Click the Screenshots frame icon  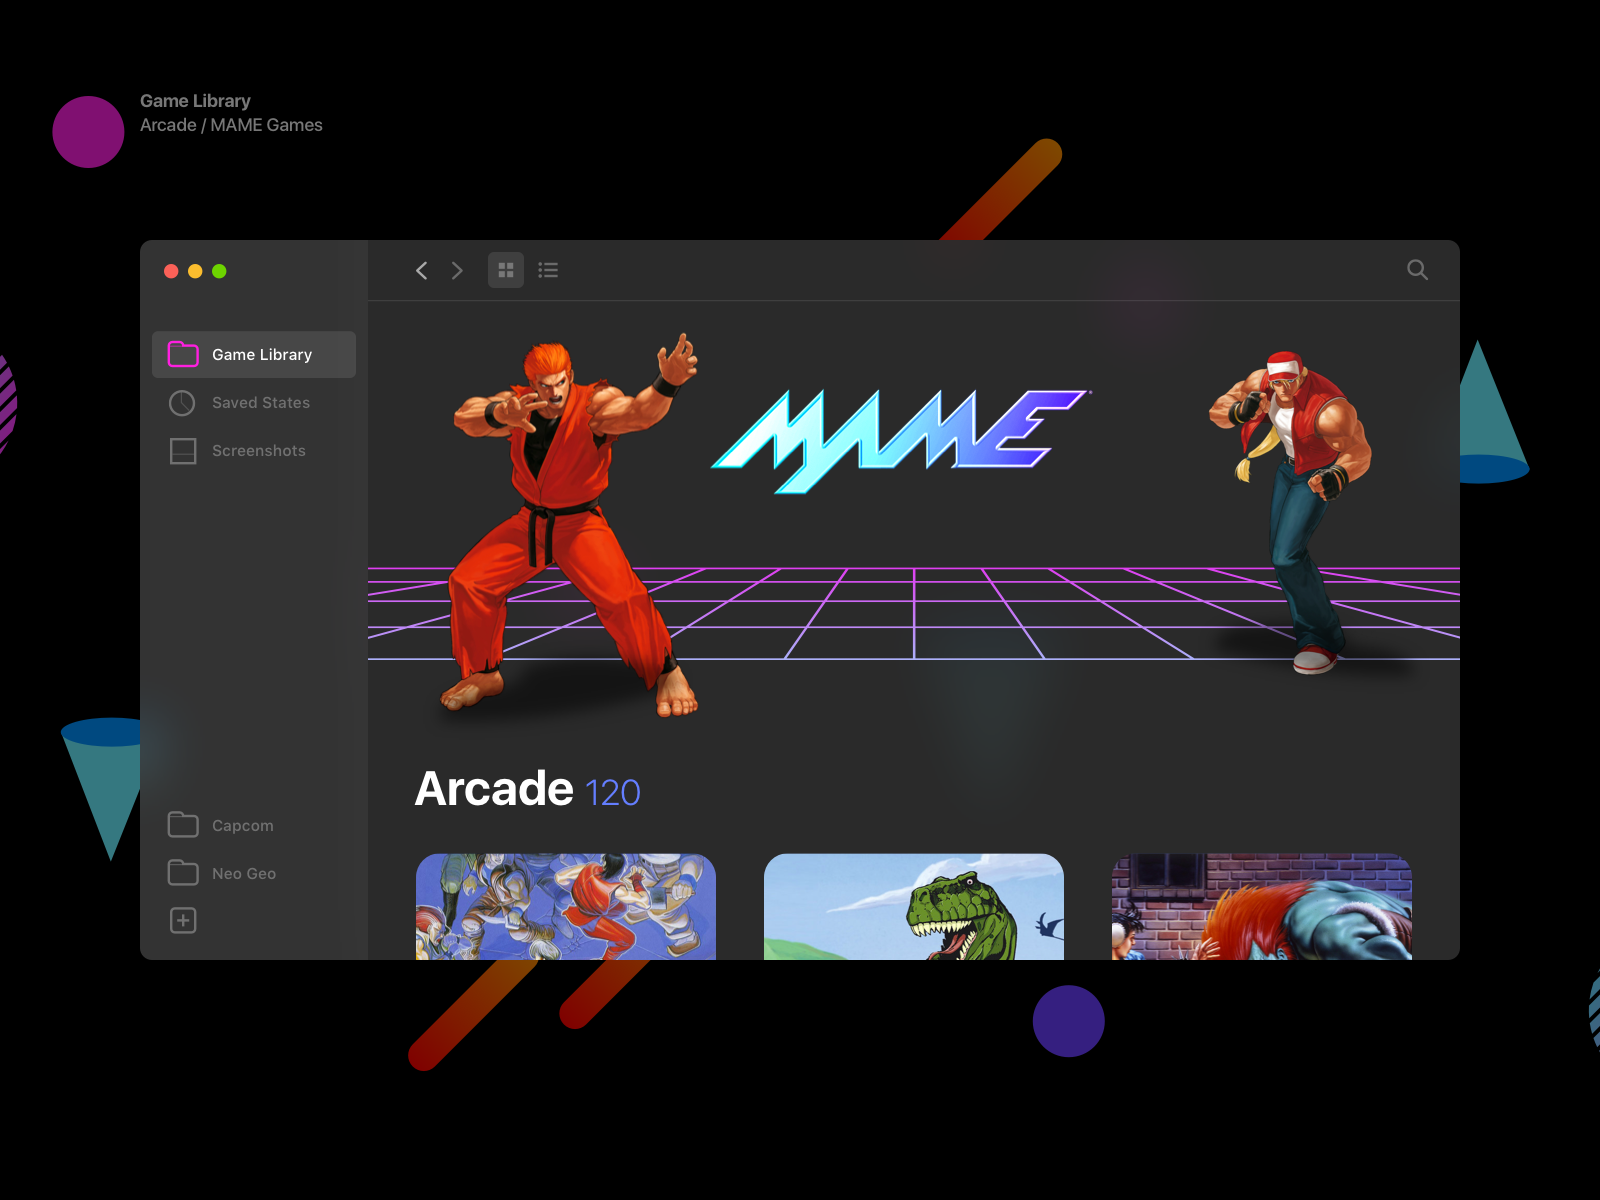click(183, 451)
